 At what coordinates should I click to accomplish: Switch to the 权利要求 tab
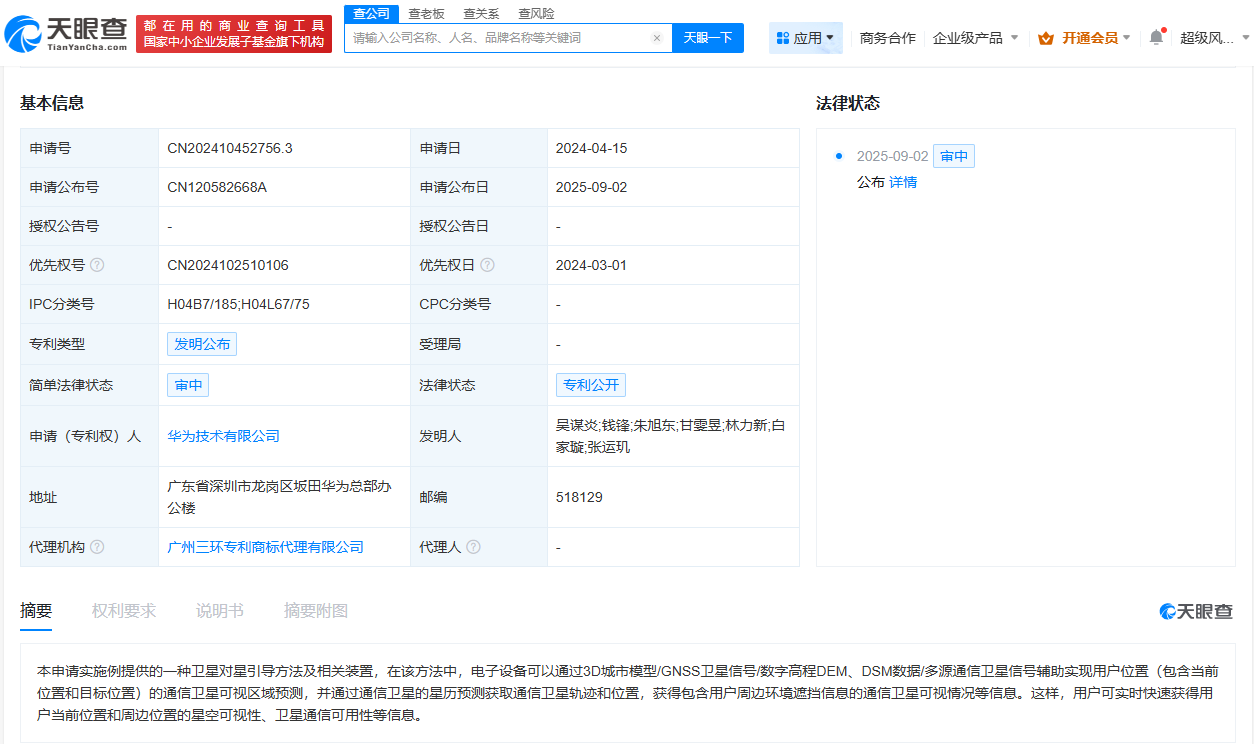point(124,611)
